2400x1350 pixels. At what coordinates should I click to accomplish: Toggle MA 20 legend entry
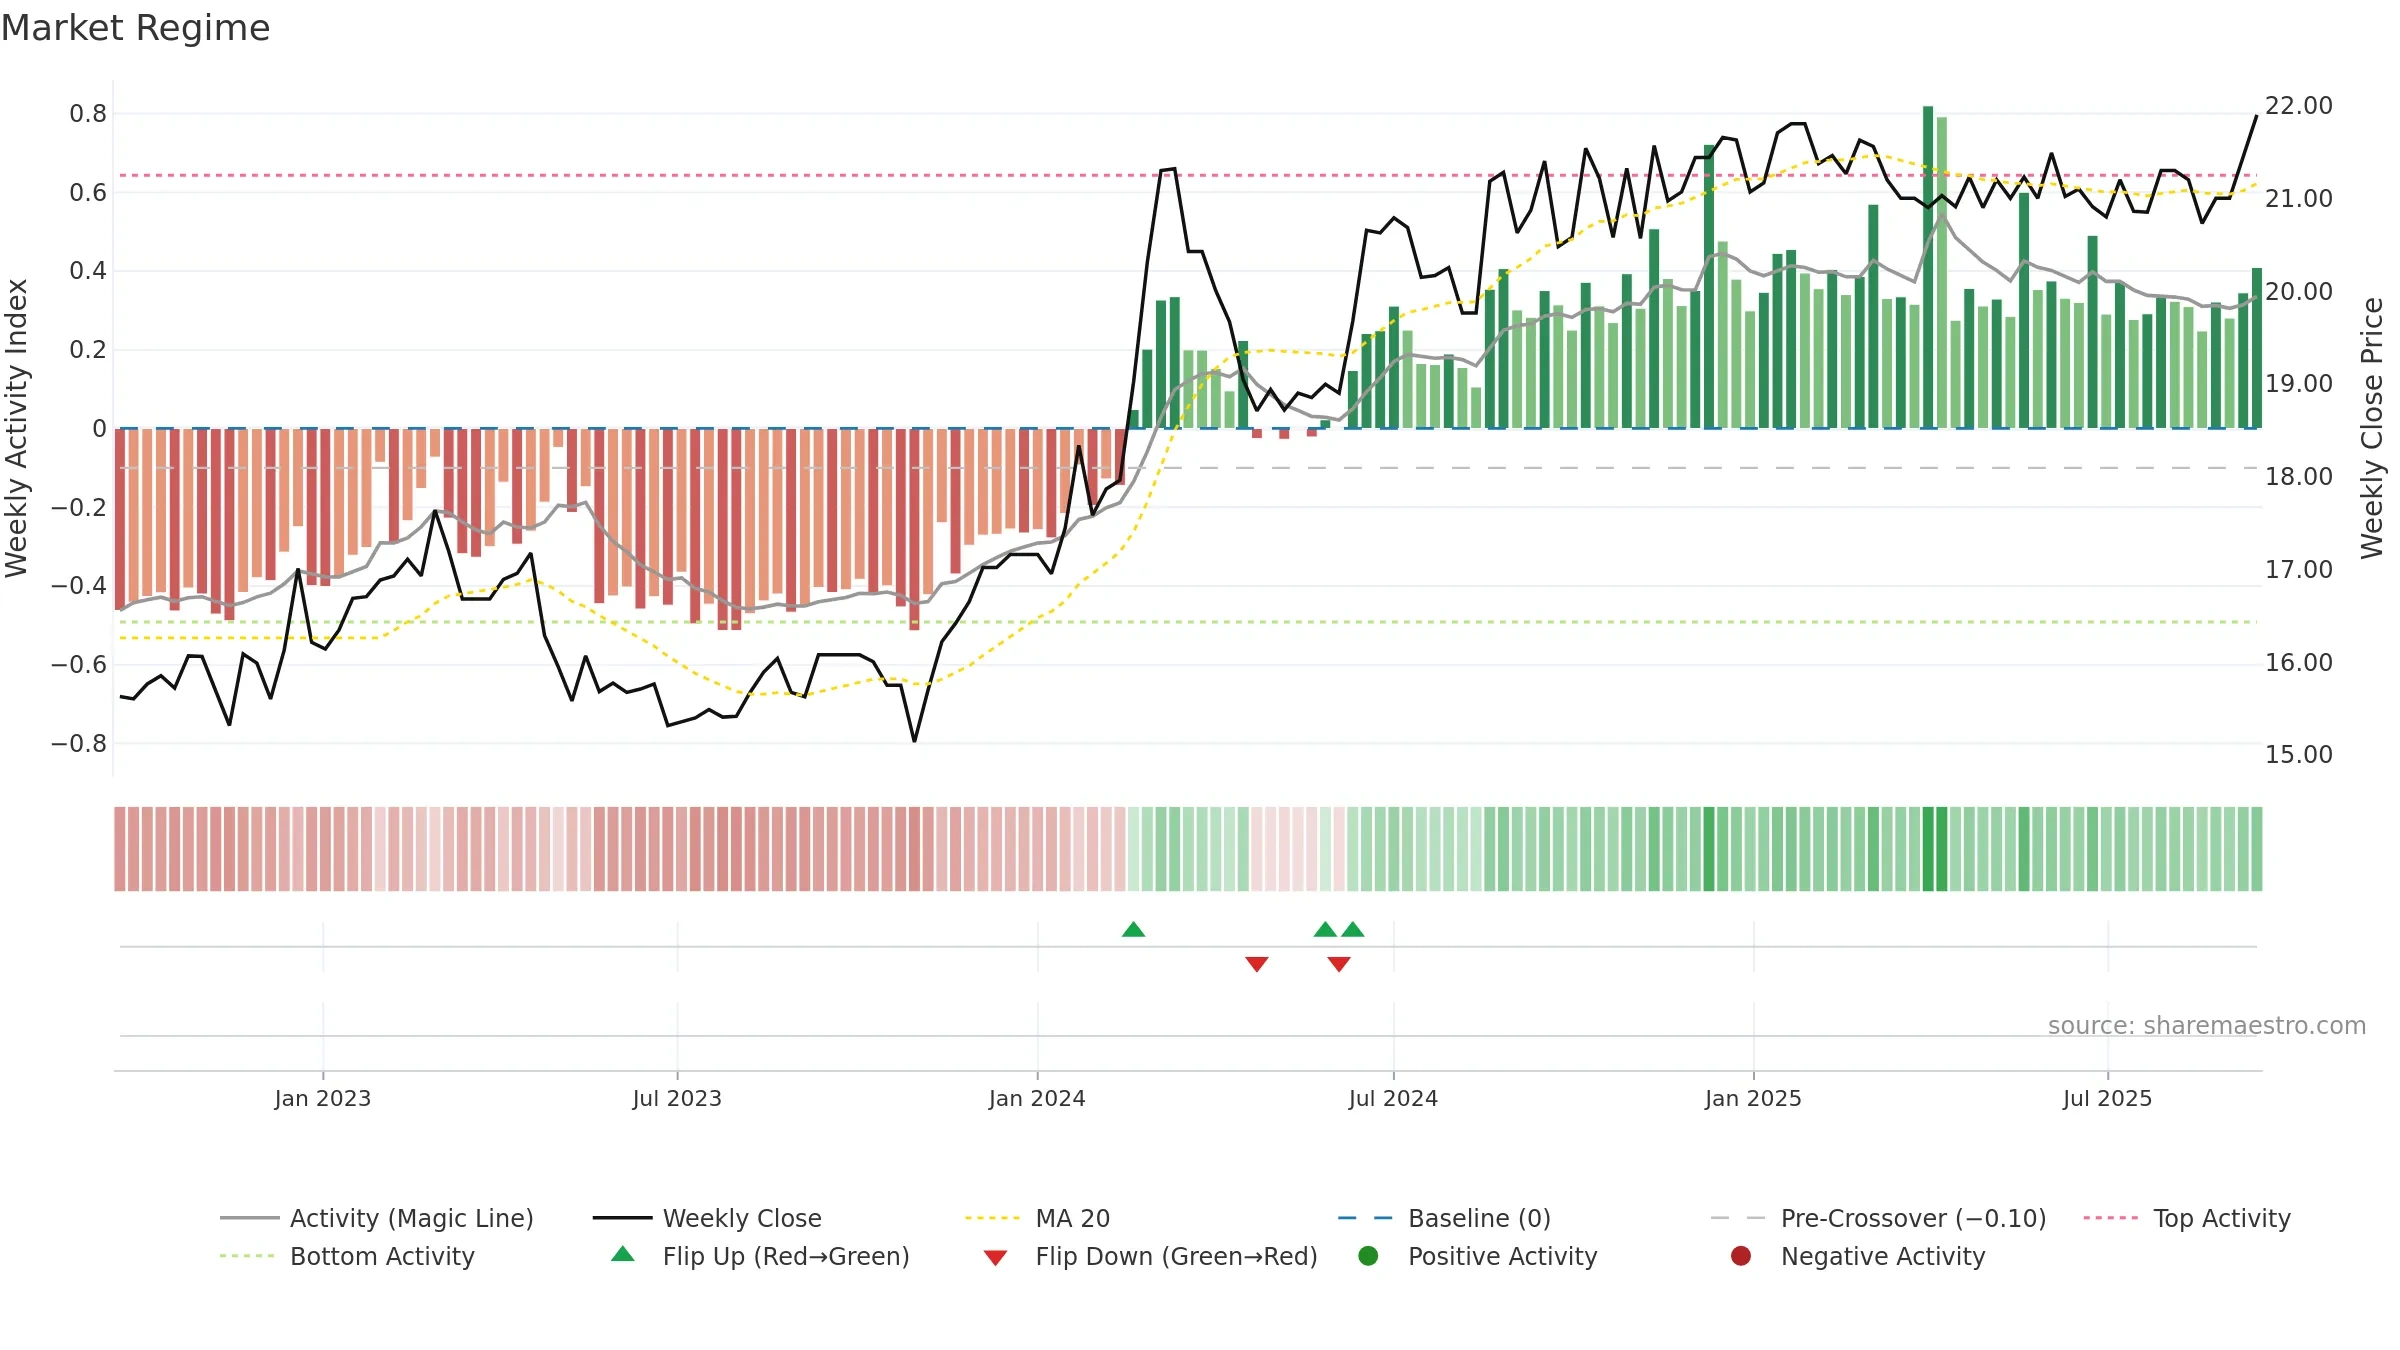[1037, 1218]
